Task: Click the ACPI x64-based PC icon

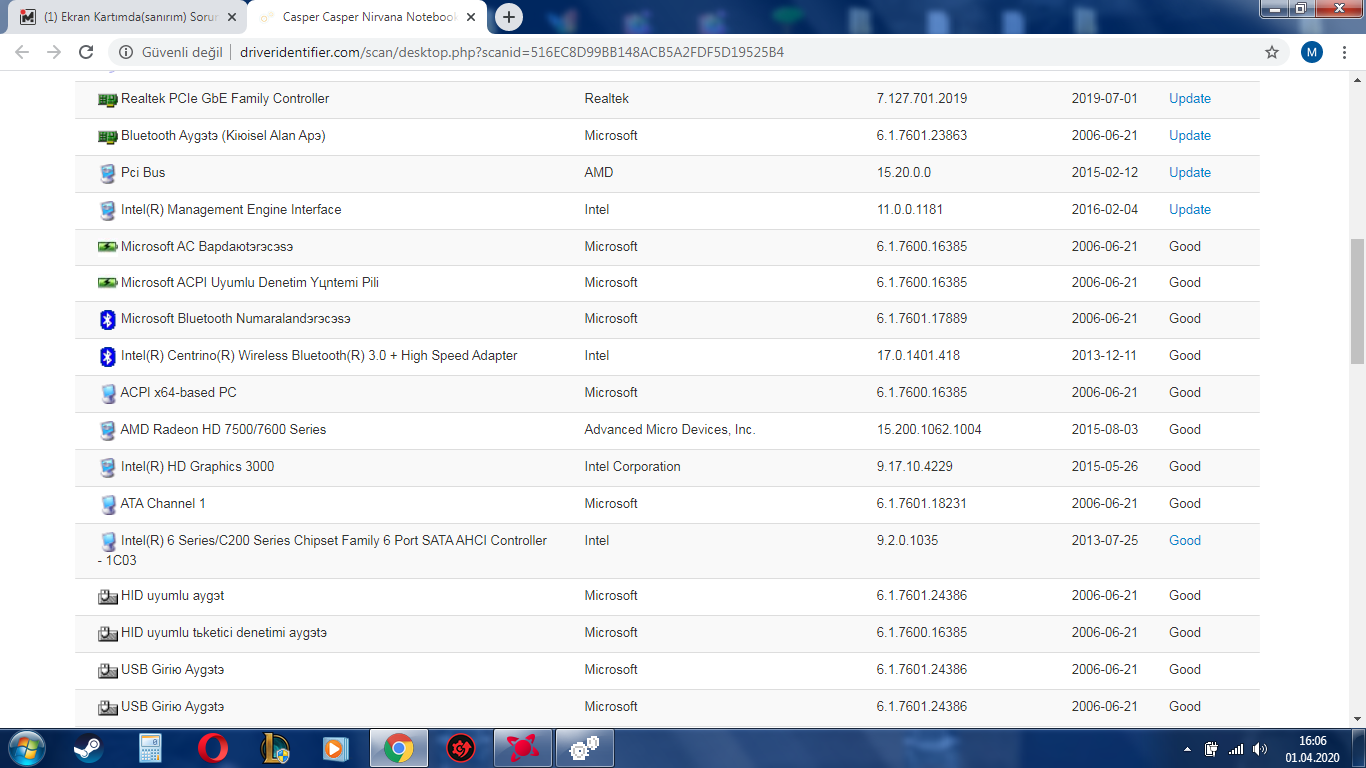Action: pos(108,393)
